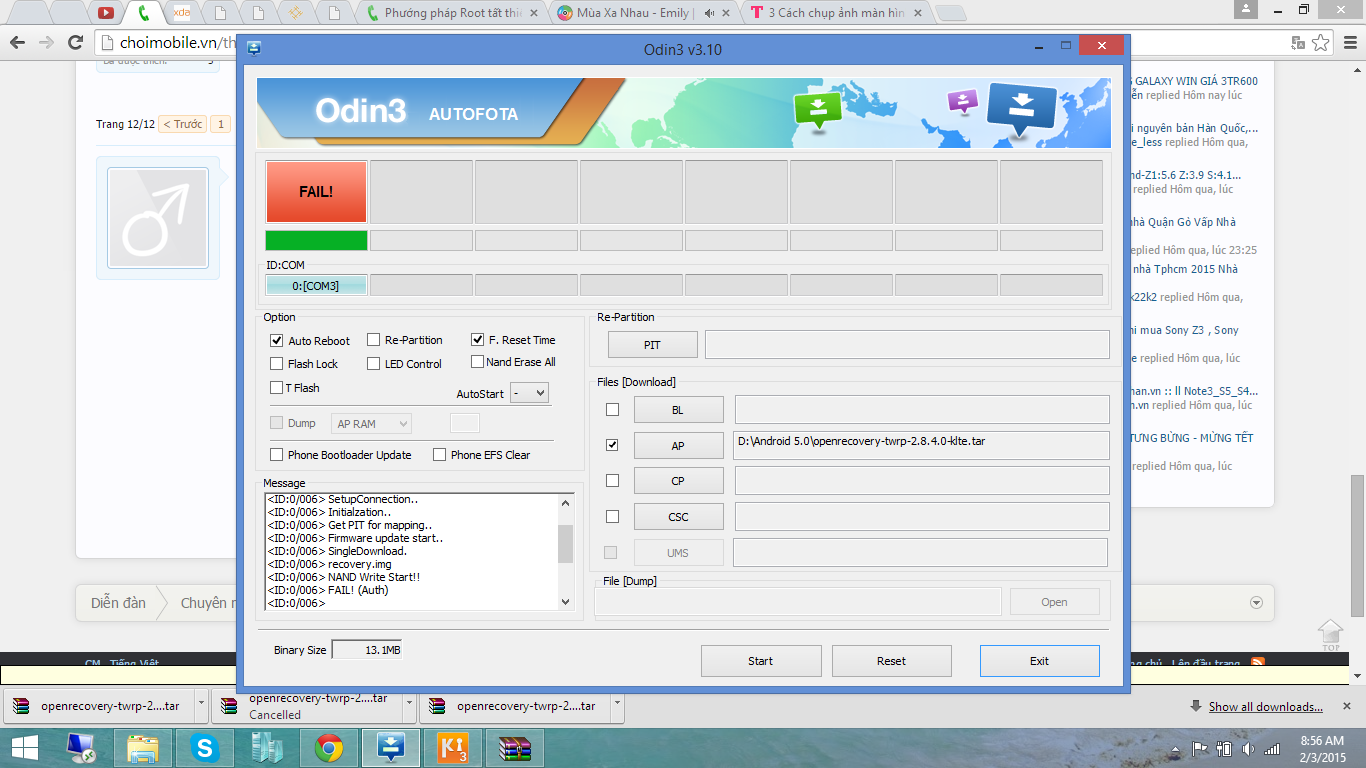Image resolution: width=1366 pixels, height=768 pixels.
Task: Click Chrome's reload page icon
Action: coord(75,43)
